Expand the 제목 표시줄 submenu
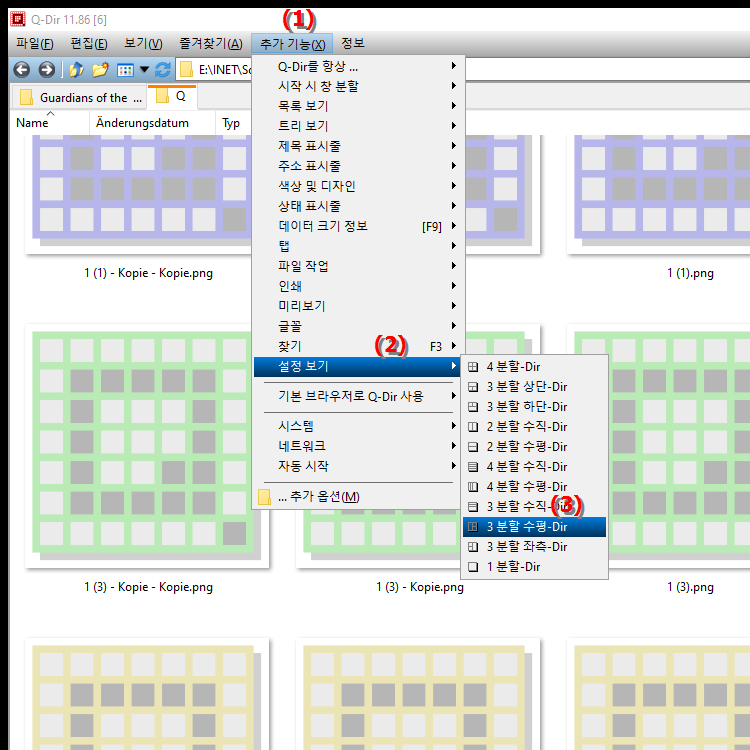750x750 pixels. 358,146
